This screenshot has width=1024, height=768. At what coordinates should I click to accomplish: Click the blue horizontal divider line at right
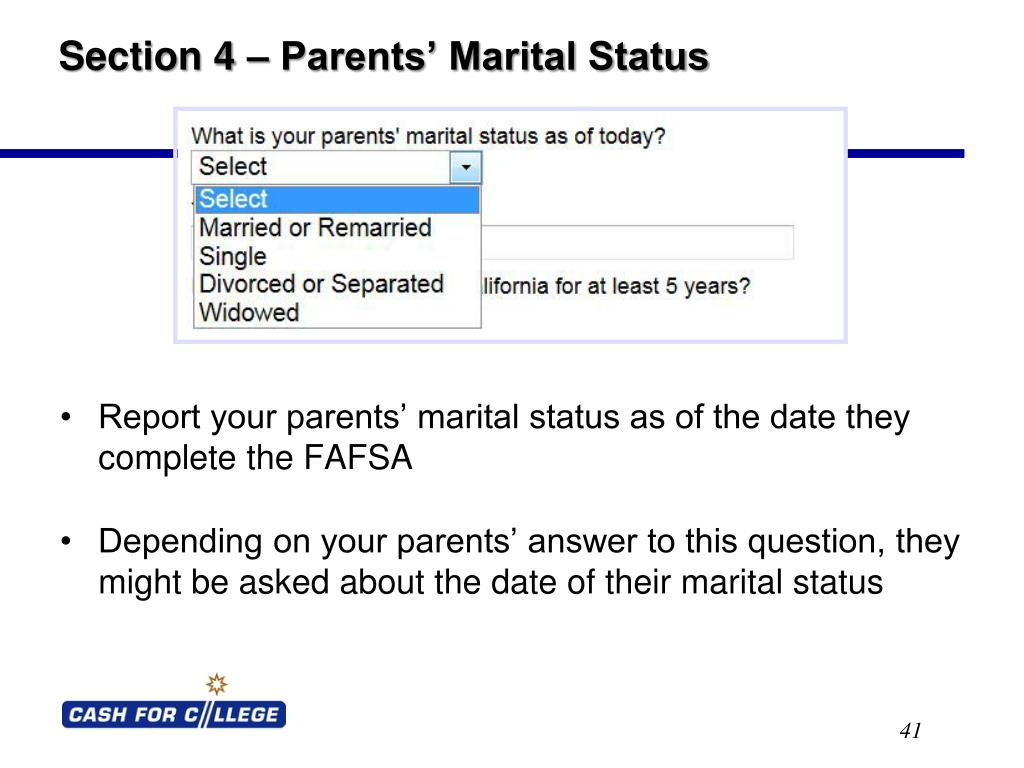click(x=906, y=153)
